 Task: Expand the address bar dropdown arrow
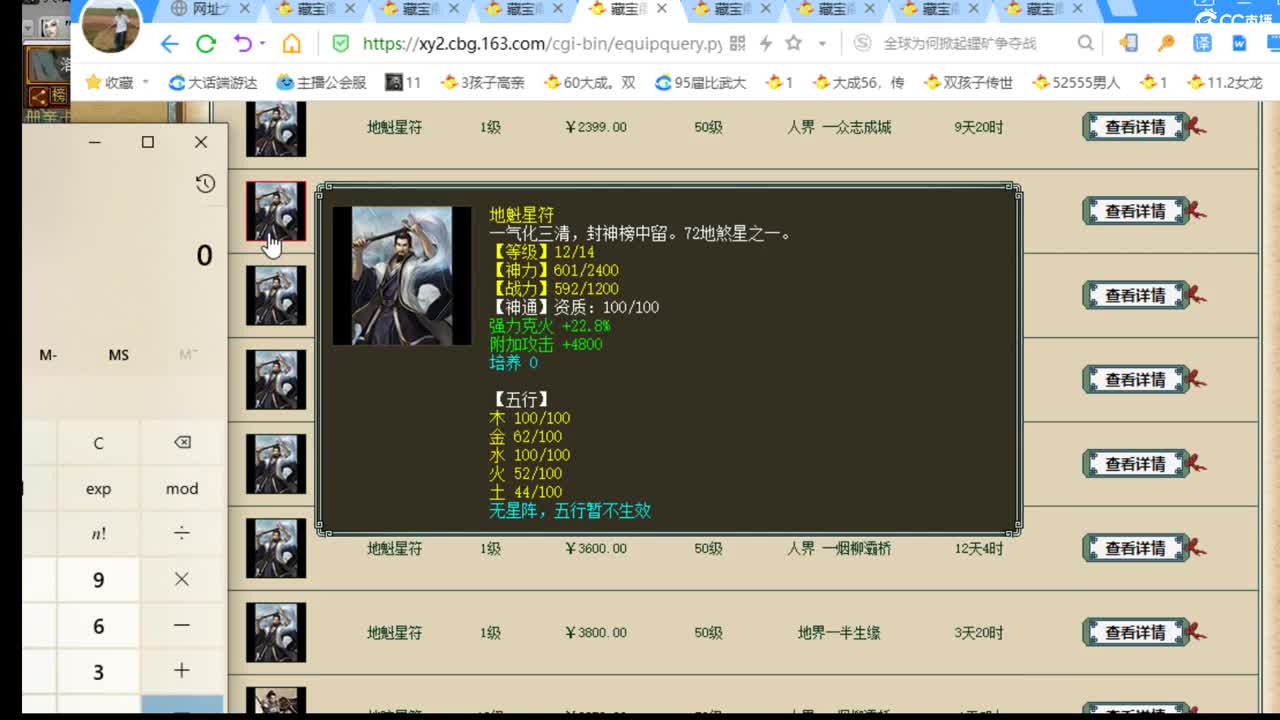[x=822, y=44]
